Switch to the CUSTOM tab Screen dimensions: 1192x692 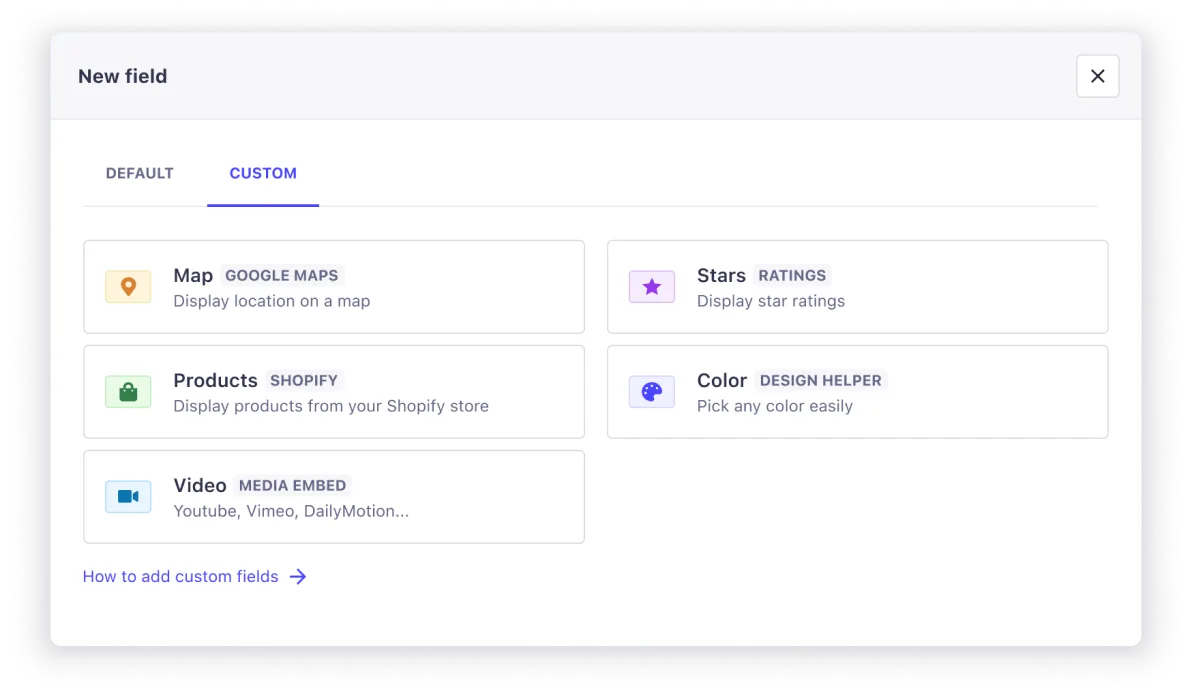[x=263, y=173]
